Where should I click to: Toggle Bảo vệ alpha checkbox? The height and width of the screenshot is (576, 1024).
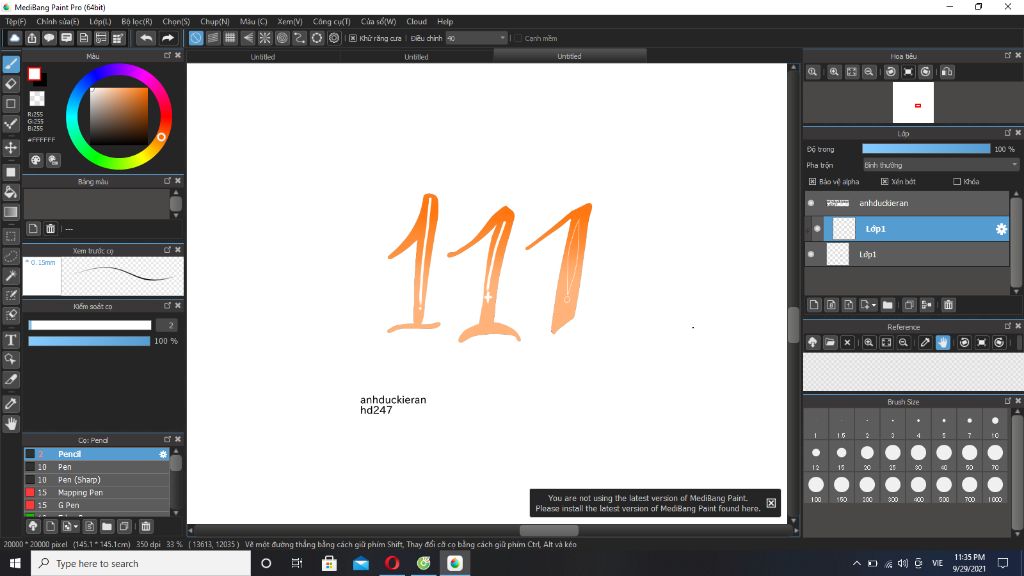pos(812,182)
